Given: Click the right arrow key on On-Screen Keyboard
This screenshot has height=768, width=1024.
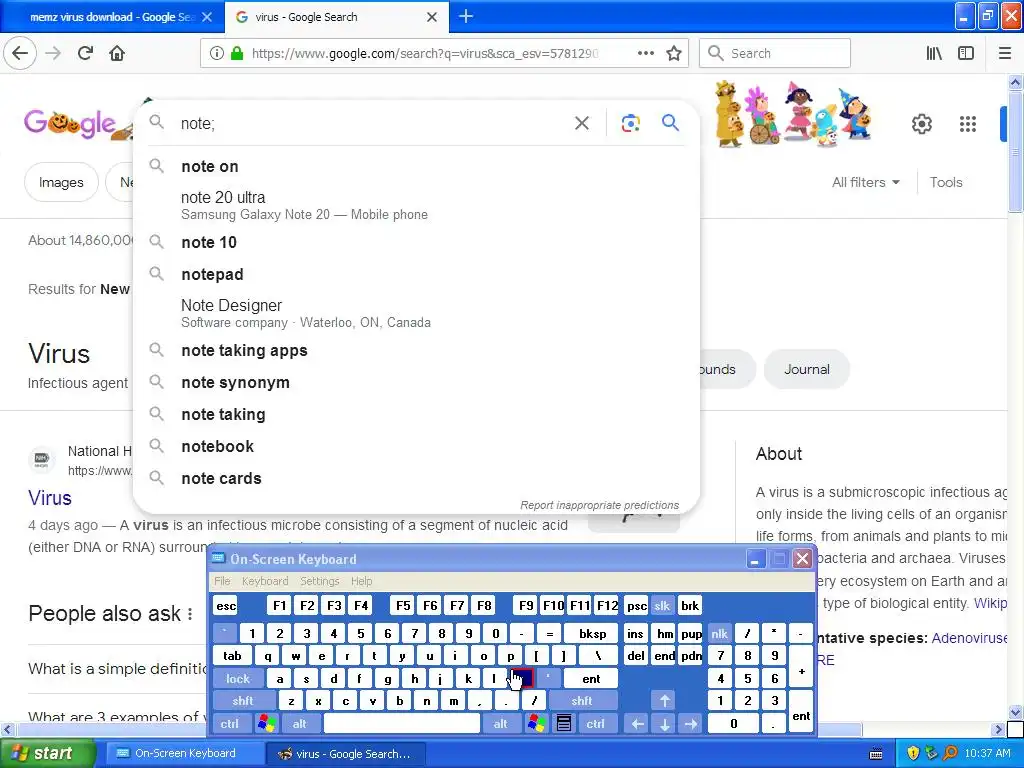Looking at the screenshot, I should (691, 724).
